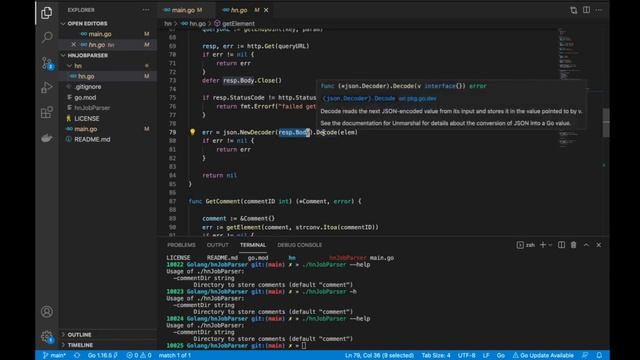The height and width of the screenshot is (360, 640).
Task: Click the editor compare changes icon
Action: [x=573, y=10]
